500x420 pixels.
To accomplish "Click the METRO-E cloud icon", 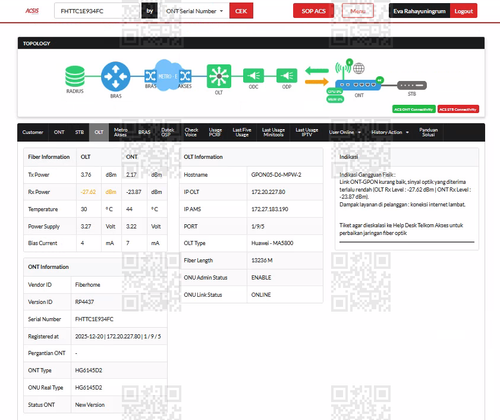I will pos(167,76).
